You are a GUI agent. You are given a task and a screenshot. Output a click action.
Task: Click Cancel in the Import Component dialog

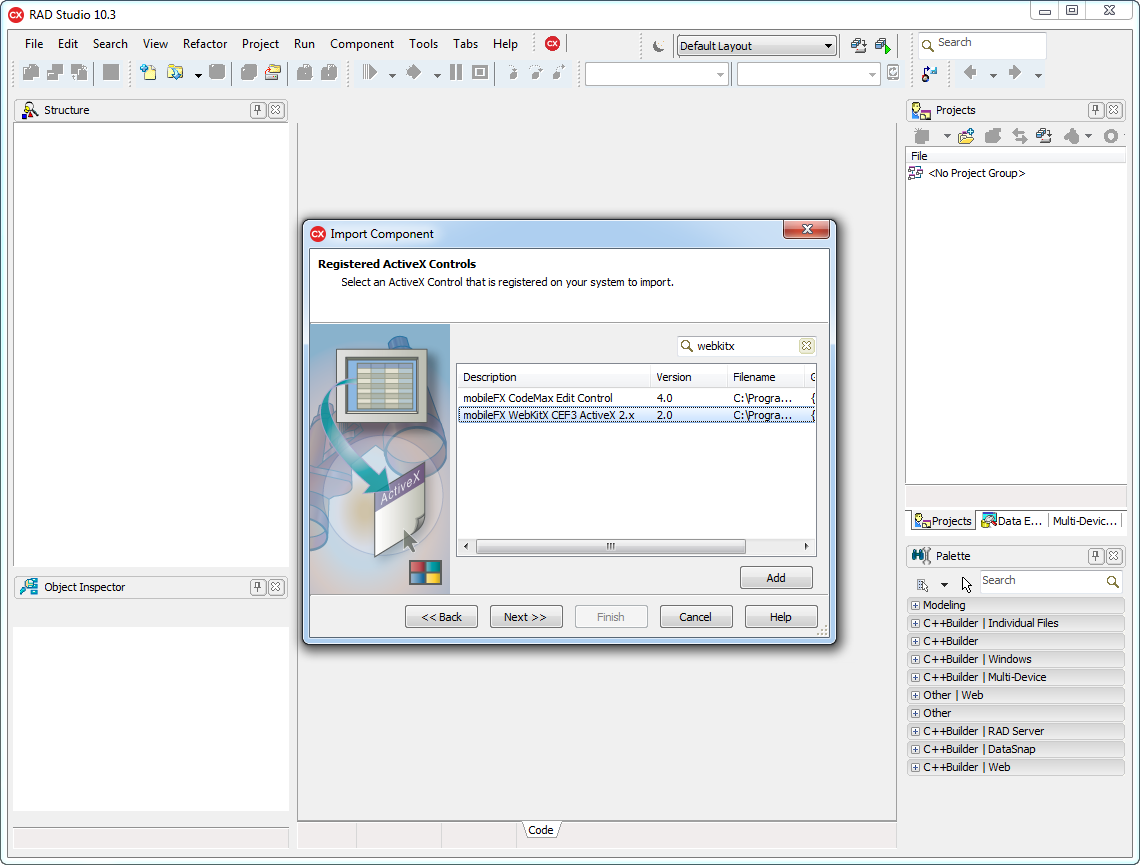tap(696, 616)
